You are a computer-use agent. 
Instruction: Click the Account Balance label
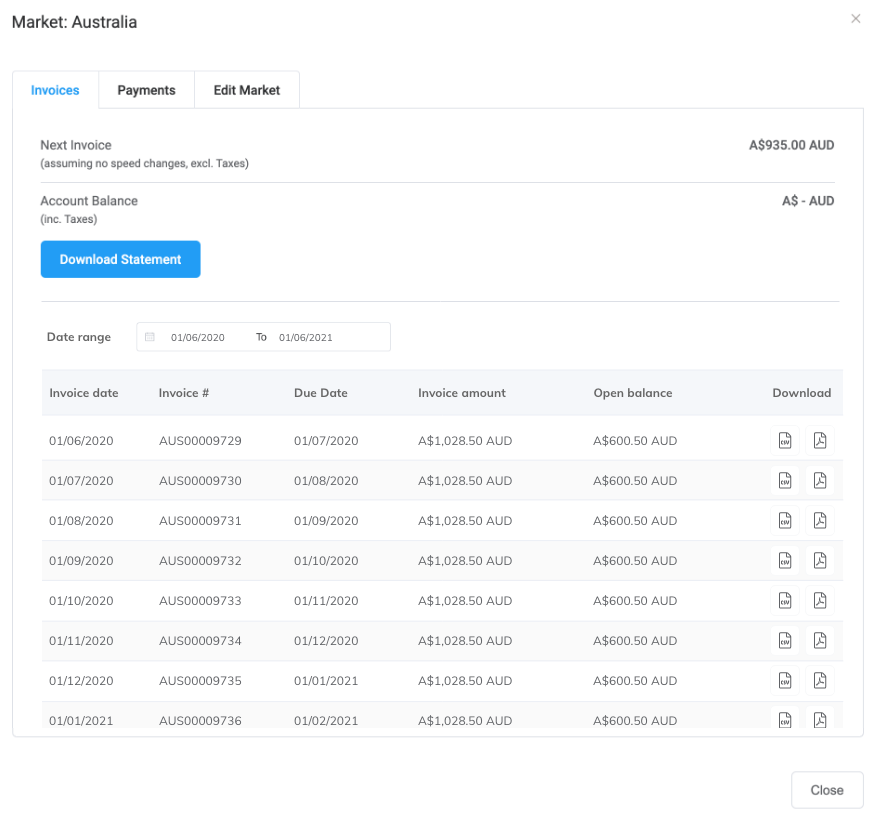point(89,201)
